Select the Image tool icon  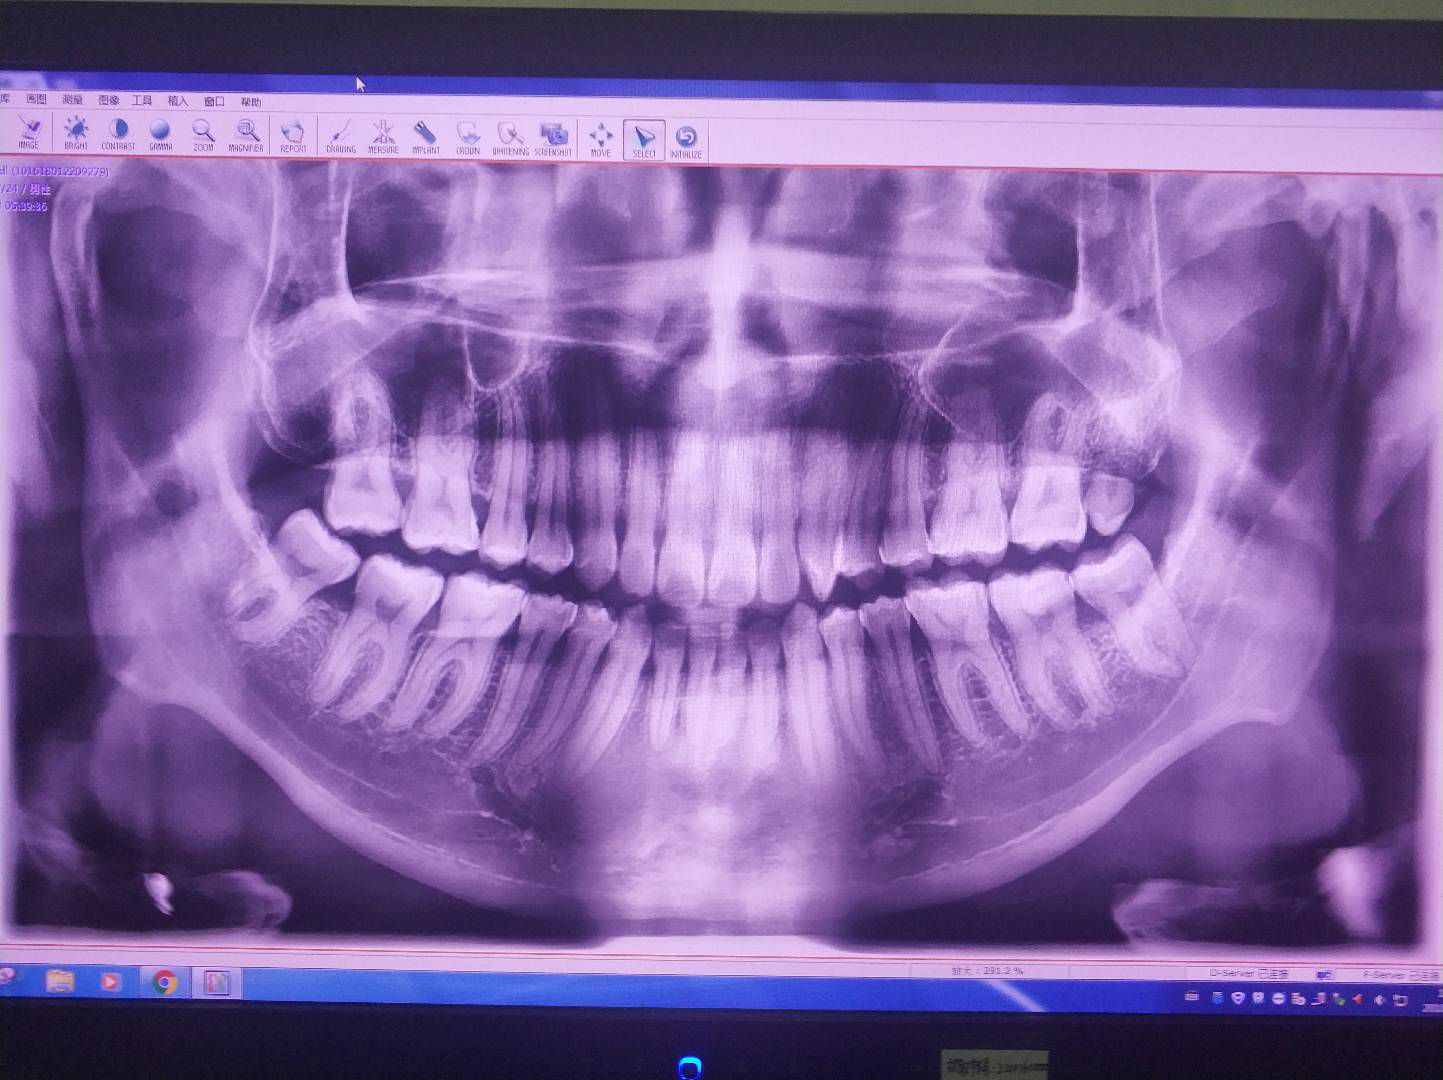[29, 132]
